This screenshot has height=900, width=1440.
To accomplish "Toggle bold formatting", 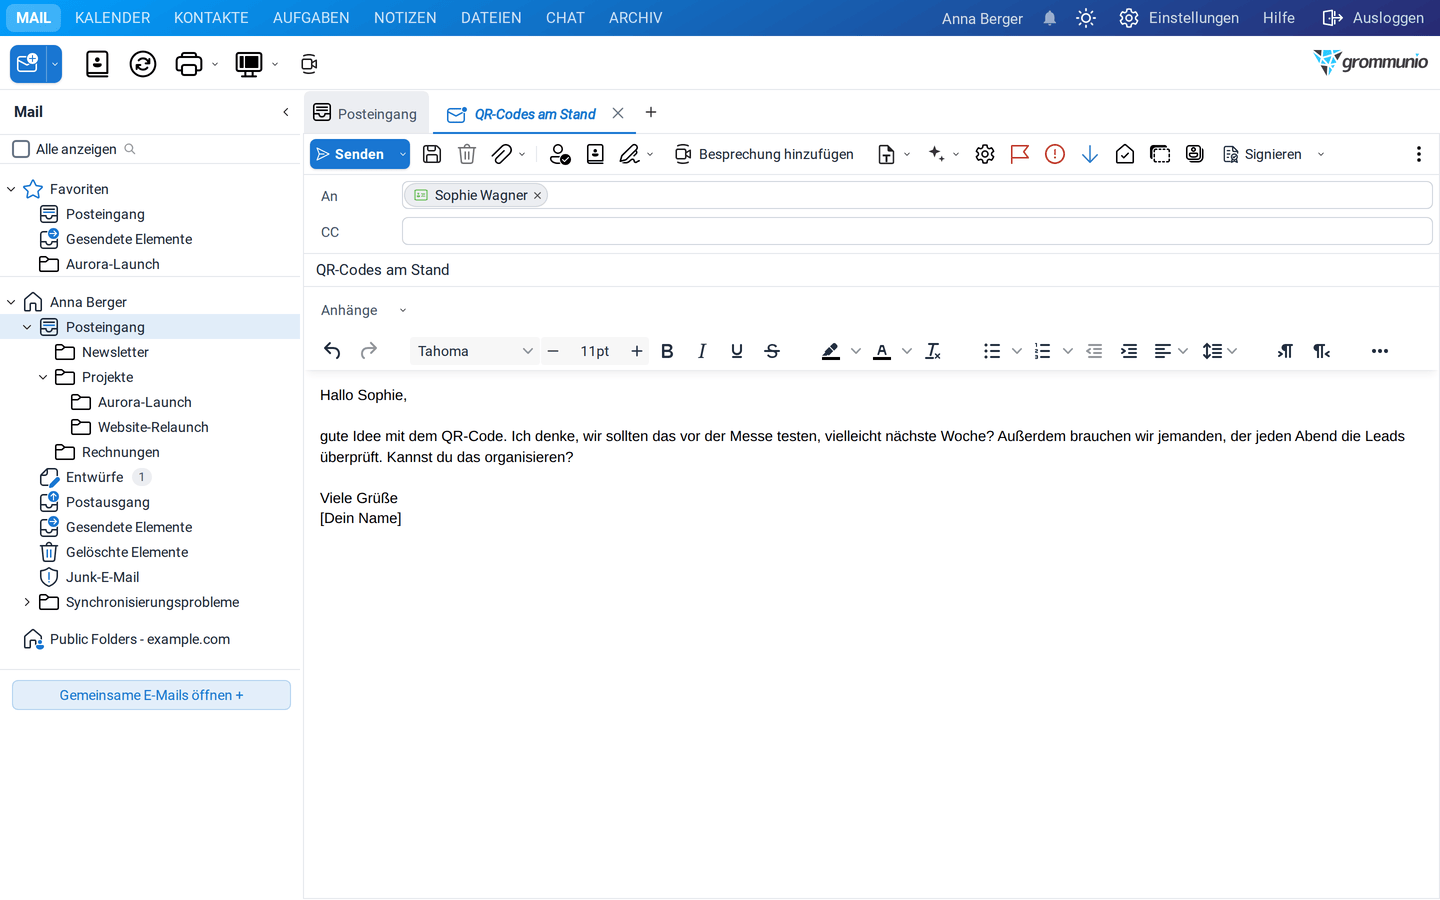I will pos(667,351).
